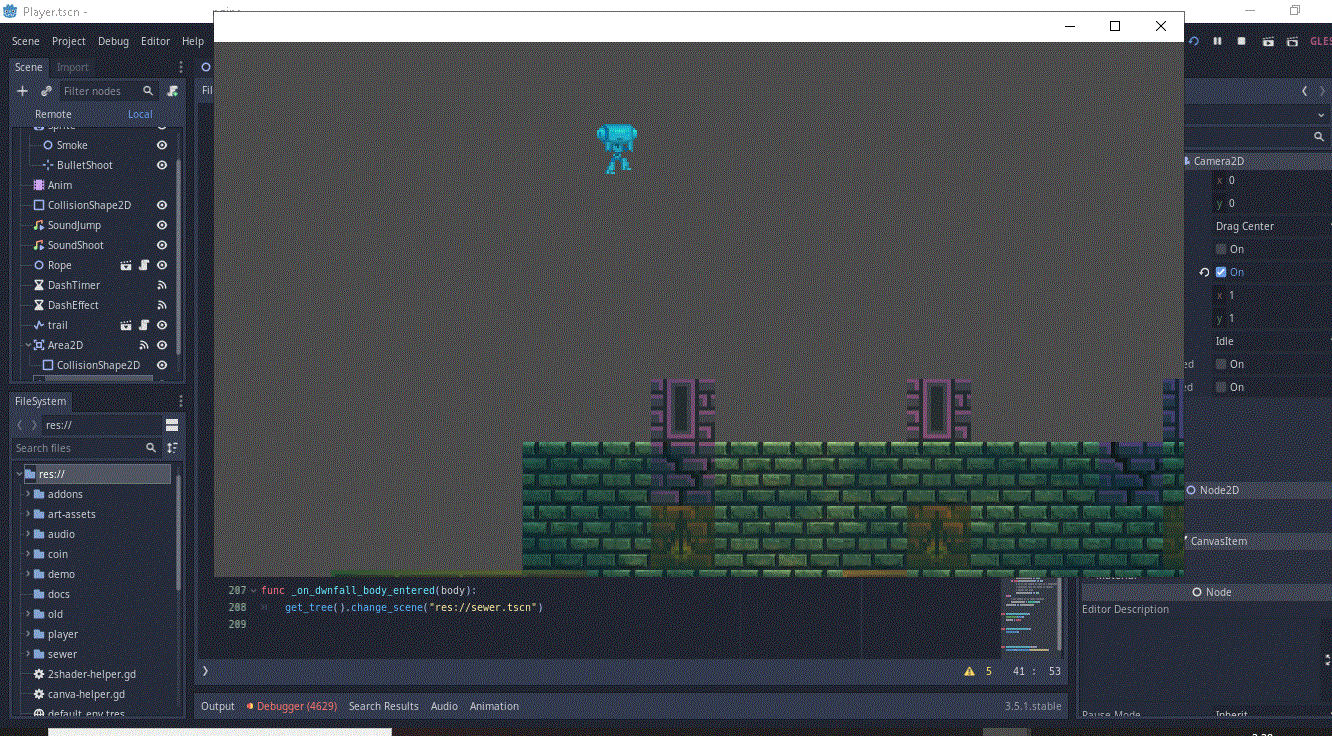This screenshot has width=1332, height=736.
Task: Enable the On checkbox directly below Idle
Action: 1221,364
